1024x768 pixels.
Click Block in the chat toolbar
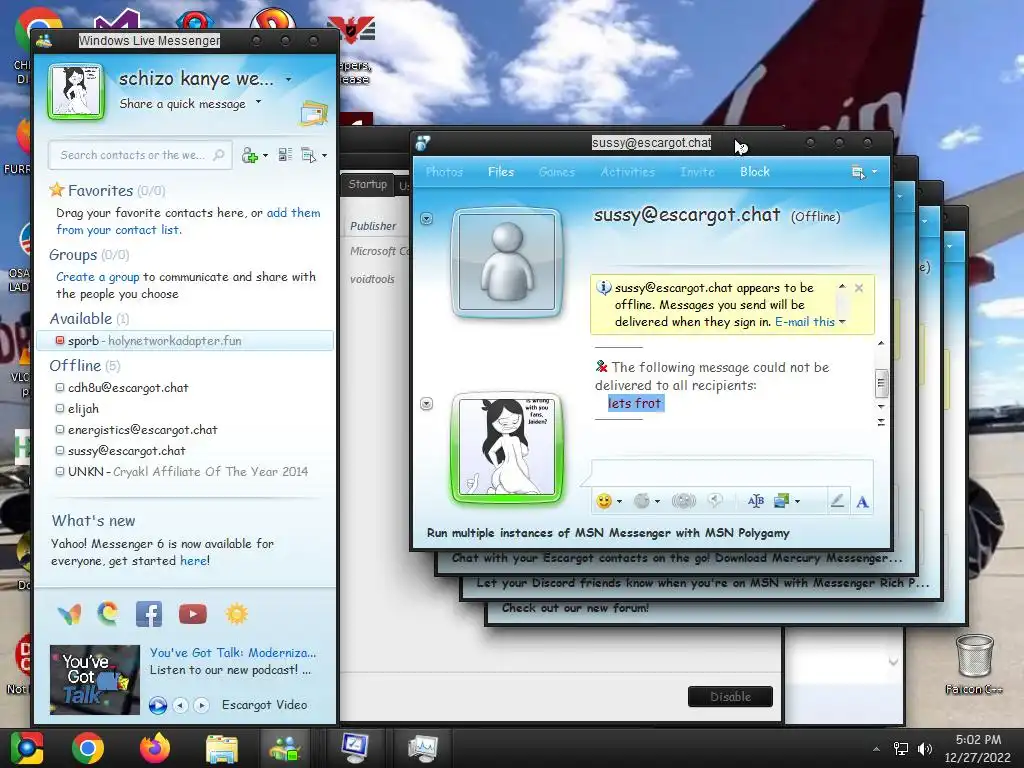755,172
